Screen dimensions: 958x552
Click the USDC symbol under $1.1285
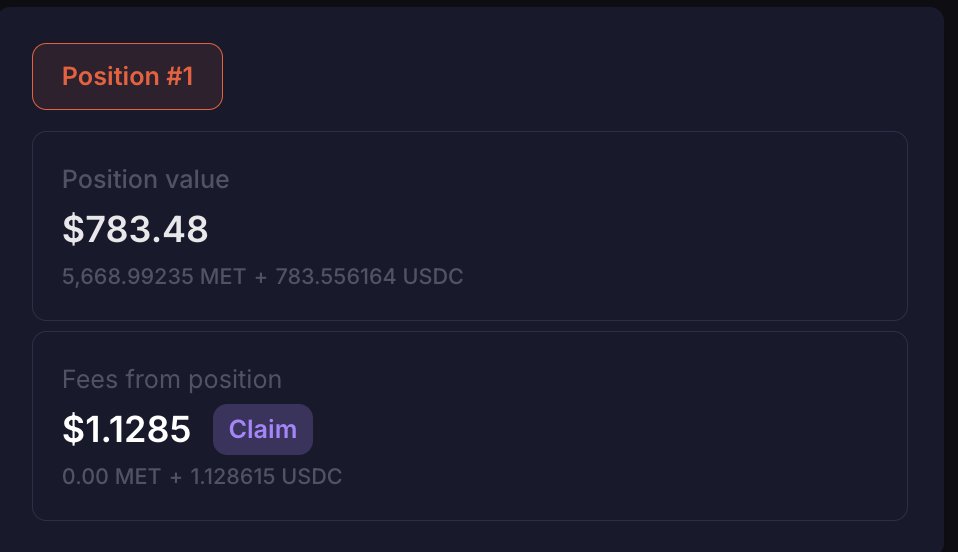click(x=312, y=477)
